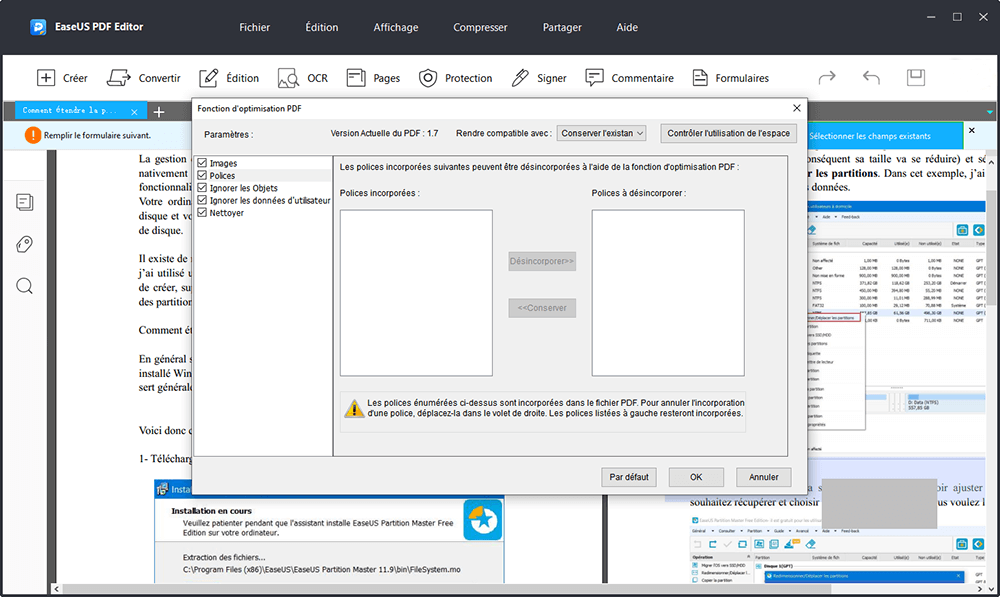The width and height of the screenshot is (1000, 597).
Task: Open the Signer tool
Action: point(533,77)
